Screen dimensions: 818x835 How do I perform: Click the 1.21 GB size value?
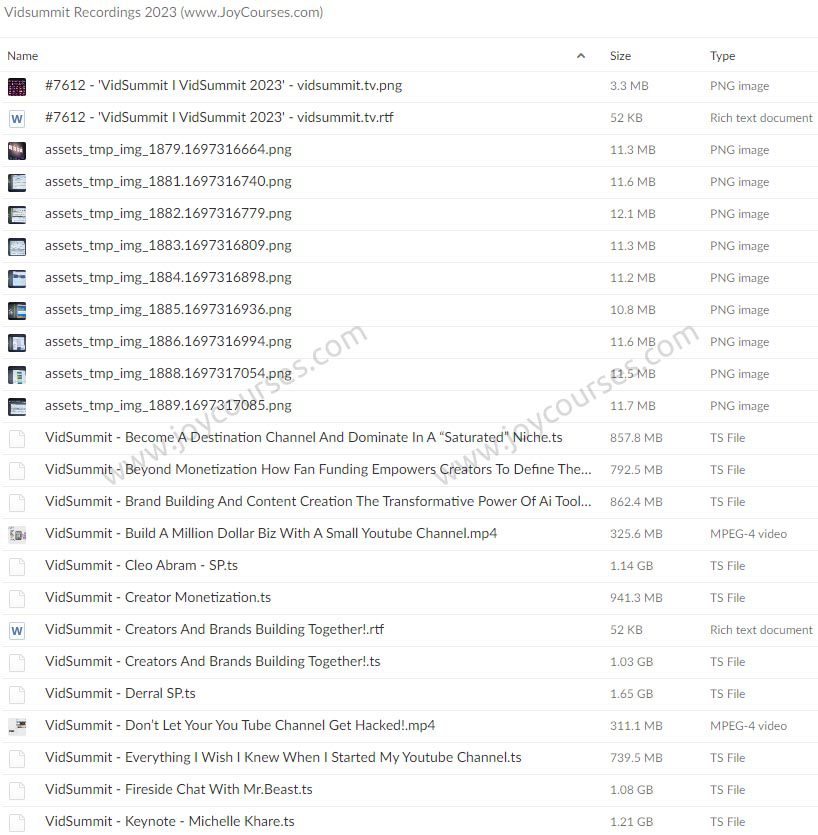coord(632,821)
